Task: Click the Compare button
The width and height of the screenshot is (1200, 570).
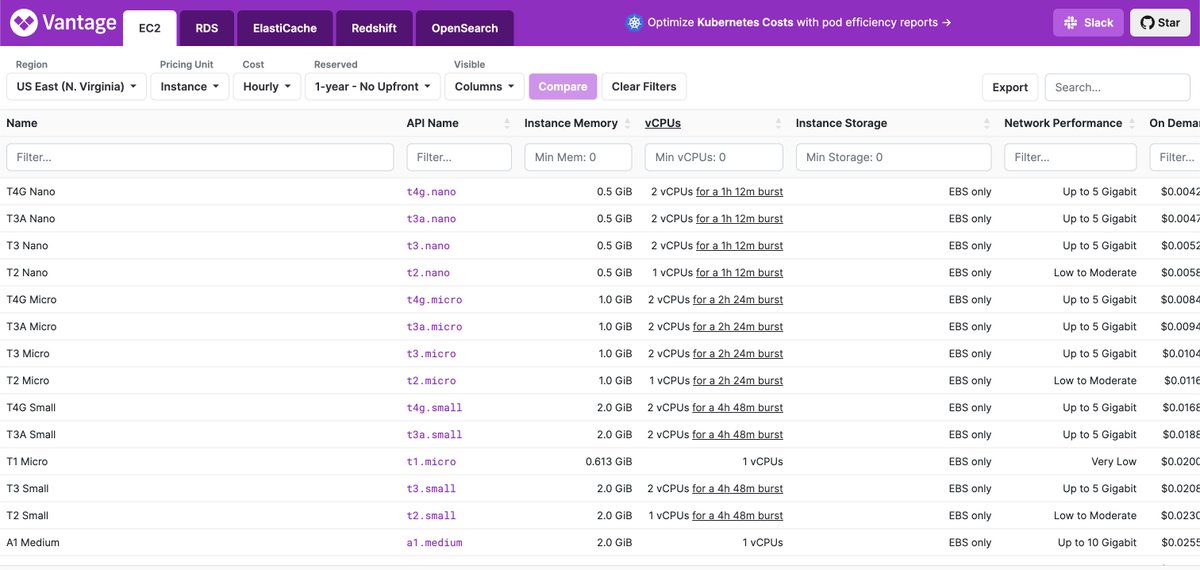Action: [x=563, y=87]
